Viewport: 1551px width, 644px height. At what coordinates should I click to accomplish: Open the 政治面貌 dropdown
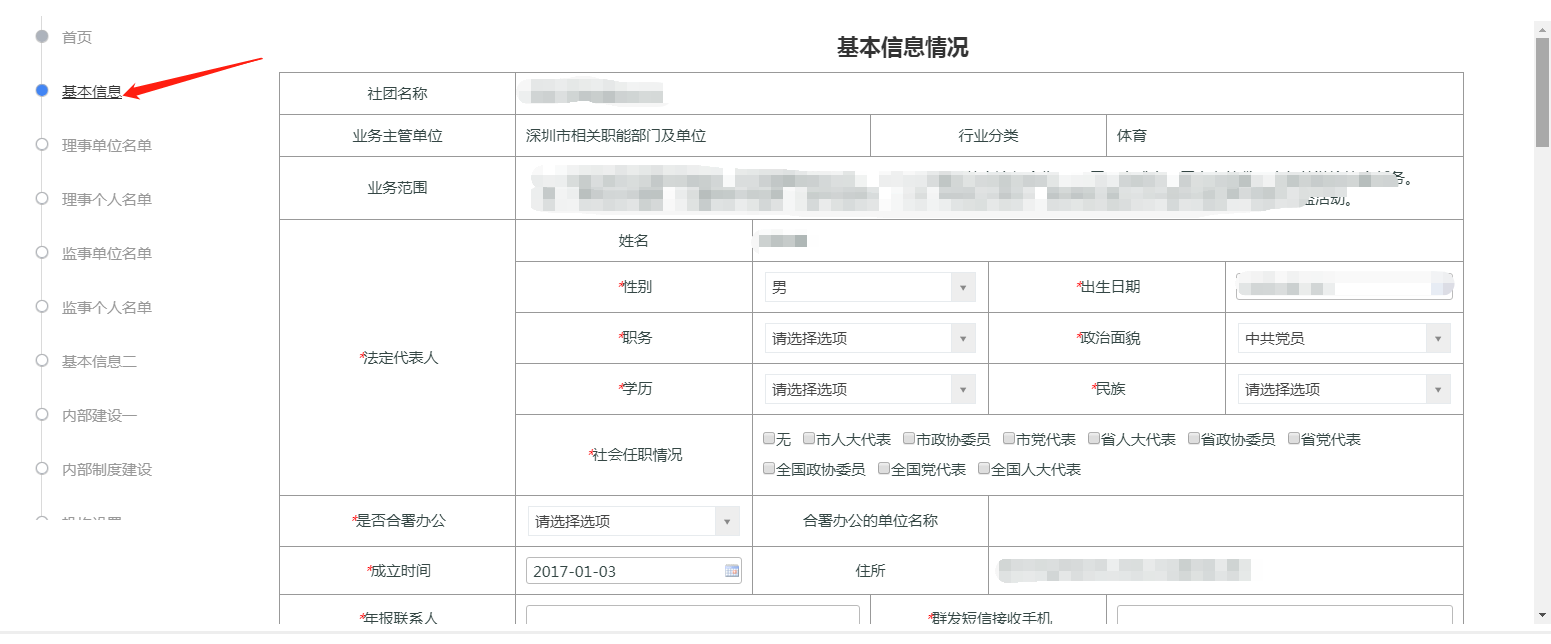click(1342, 339)
